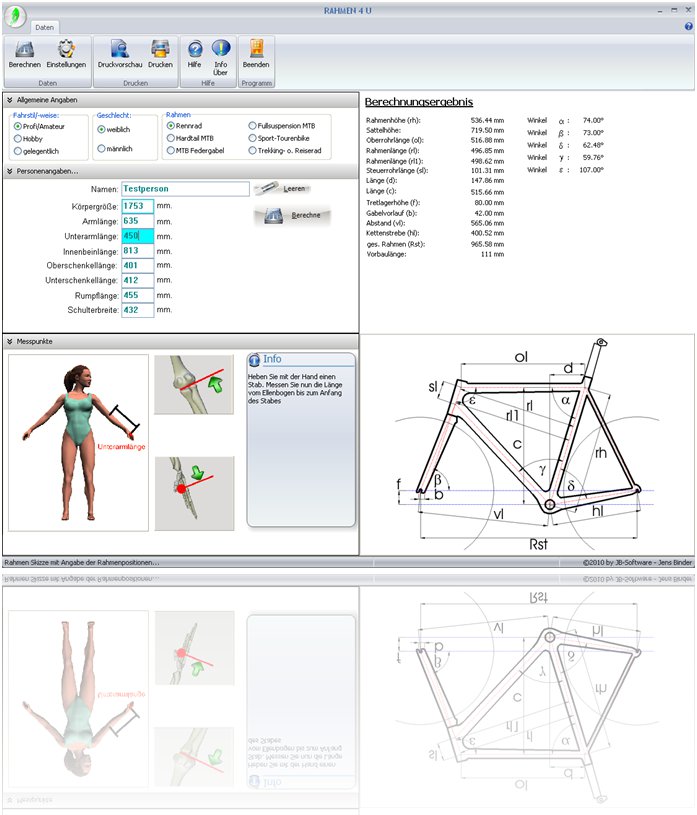Select the Hobby riding style
The width and height of the screenshot is (697, 815).
click(x=18, y=139)
